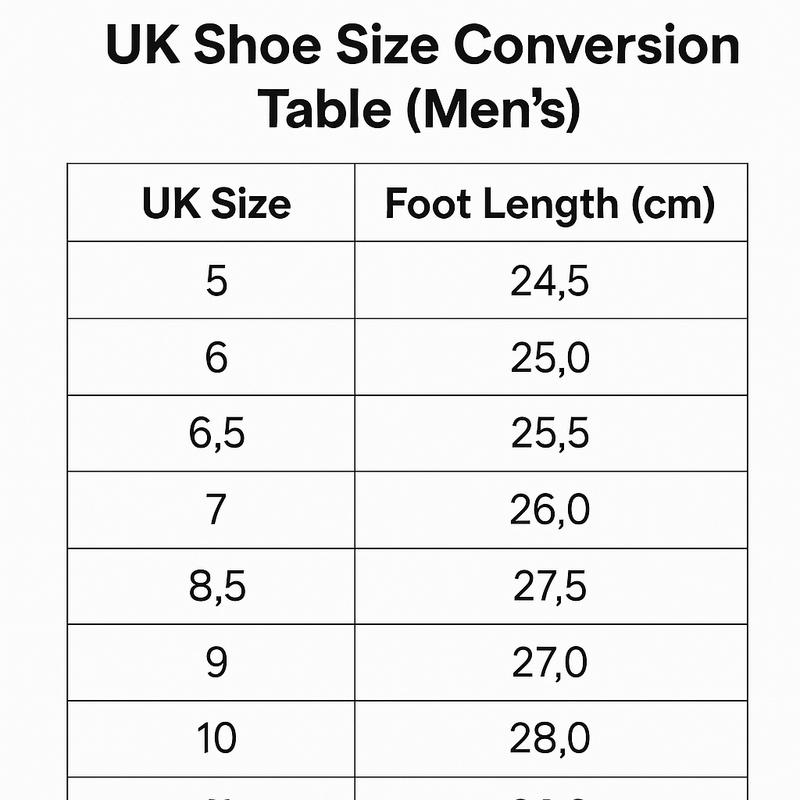Screen dimensions: 800x800
Task: Click the 24,5 foot length cell
Action: (x=551, y=280)
